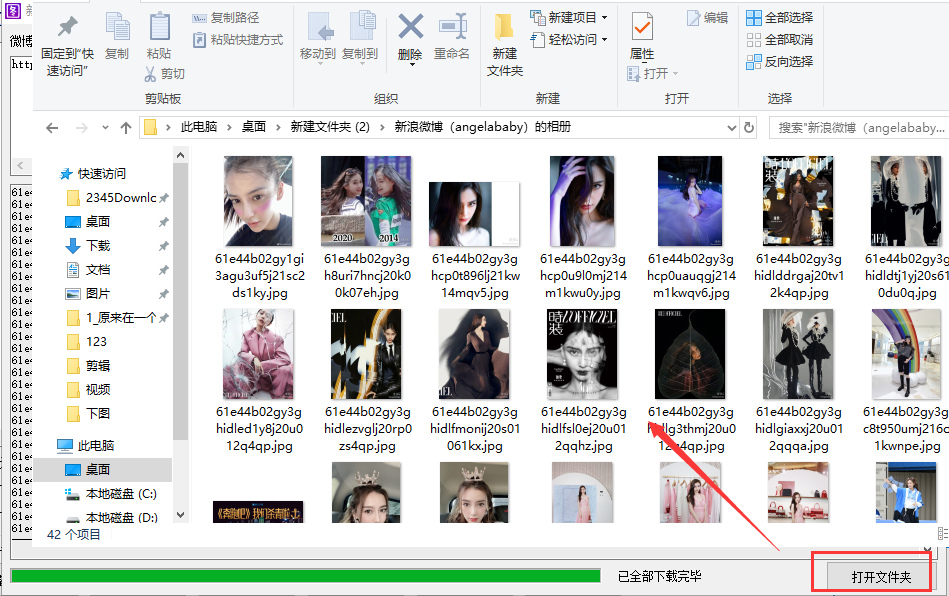The width and height of the screenshot is (949, 596).
Task: Click Invert selection
Action: (x=780, y=61)
